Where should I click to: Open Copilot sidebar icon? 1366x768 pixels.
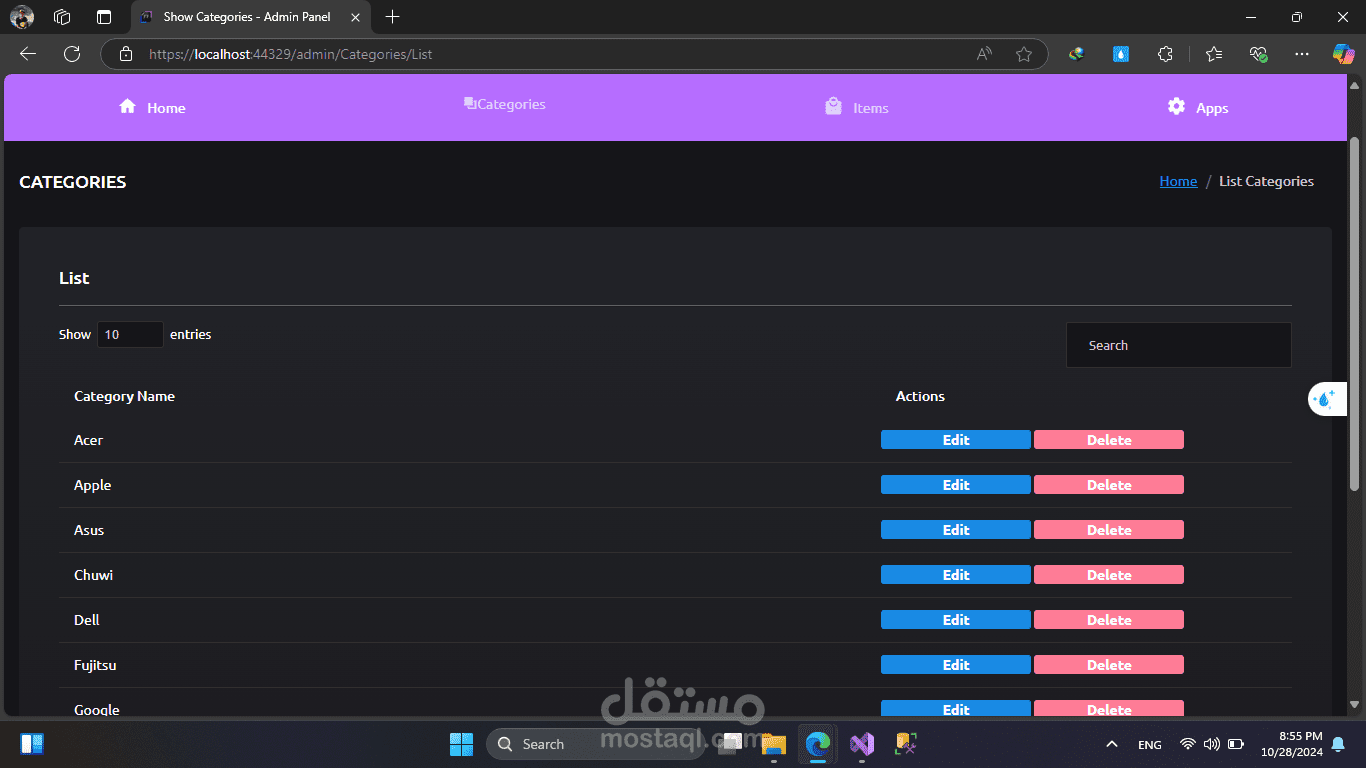coord(1343,54)
